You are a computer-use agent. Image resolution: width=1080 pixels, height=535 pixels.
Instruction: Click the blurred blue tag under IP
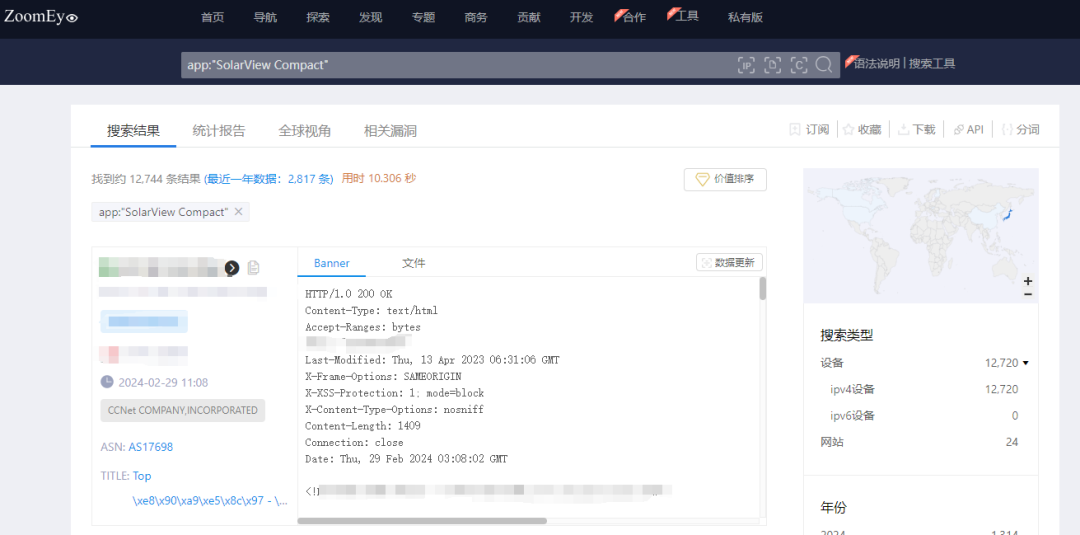point(144,322)
